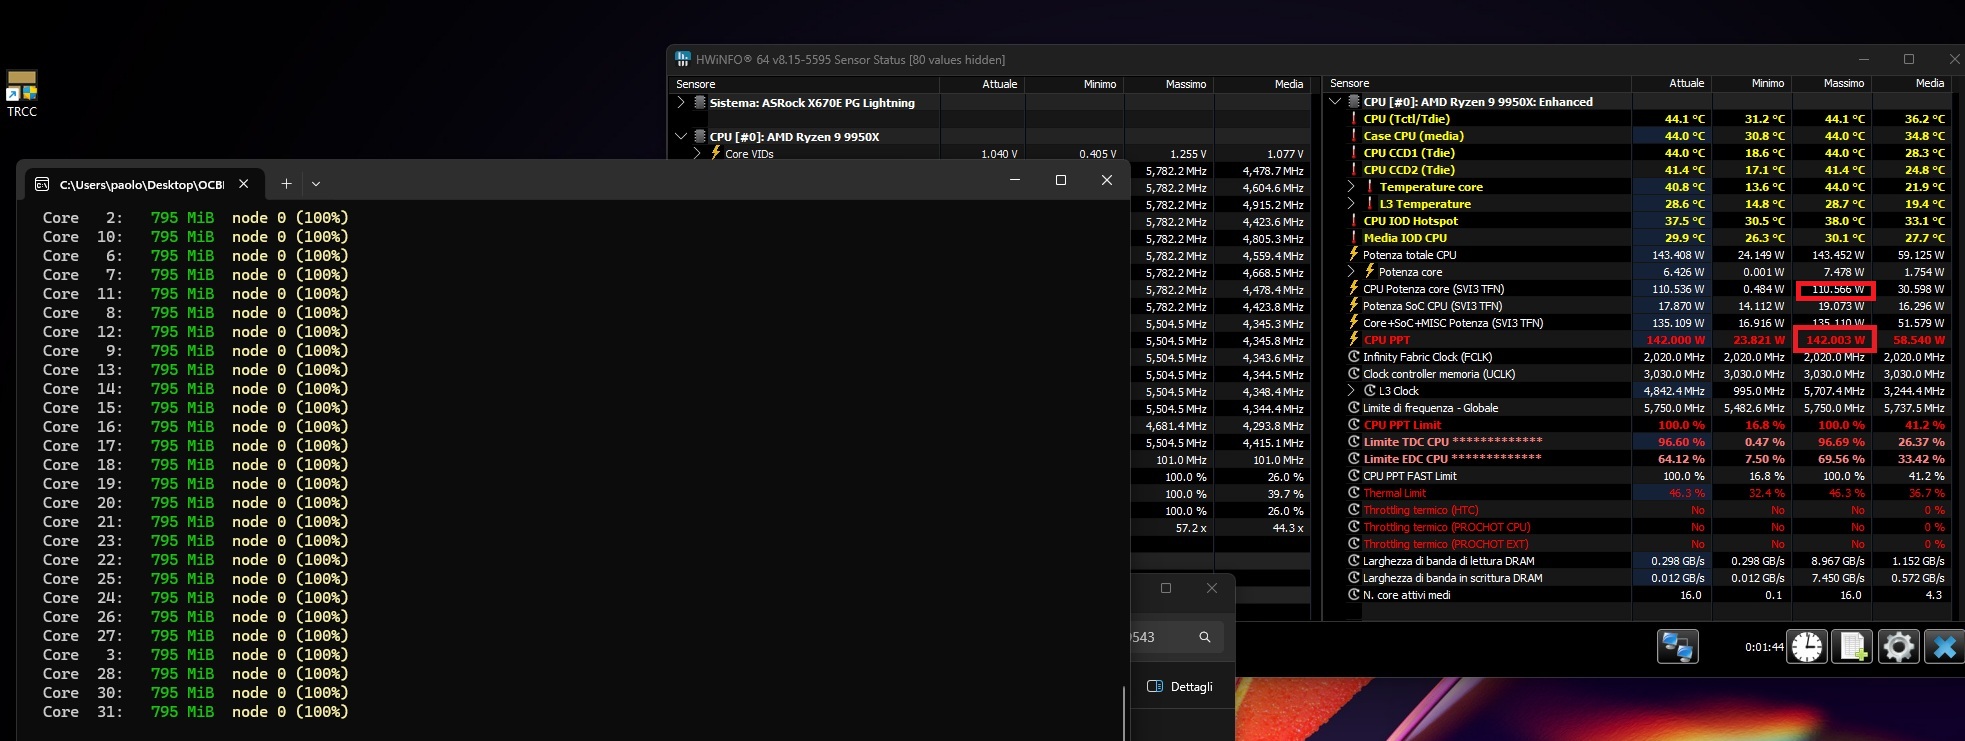Click thermometer icon of CPU (Tctl/Tdie) row
This screenshot has width=1965, height=741.
tap(1354, 119)
